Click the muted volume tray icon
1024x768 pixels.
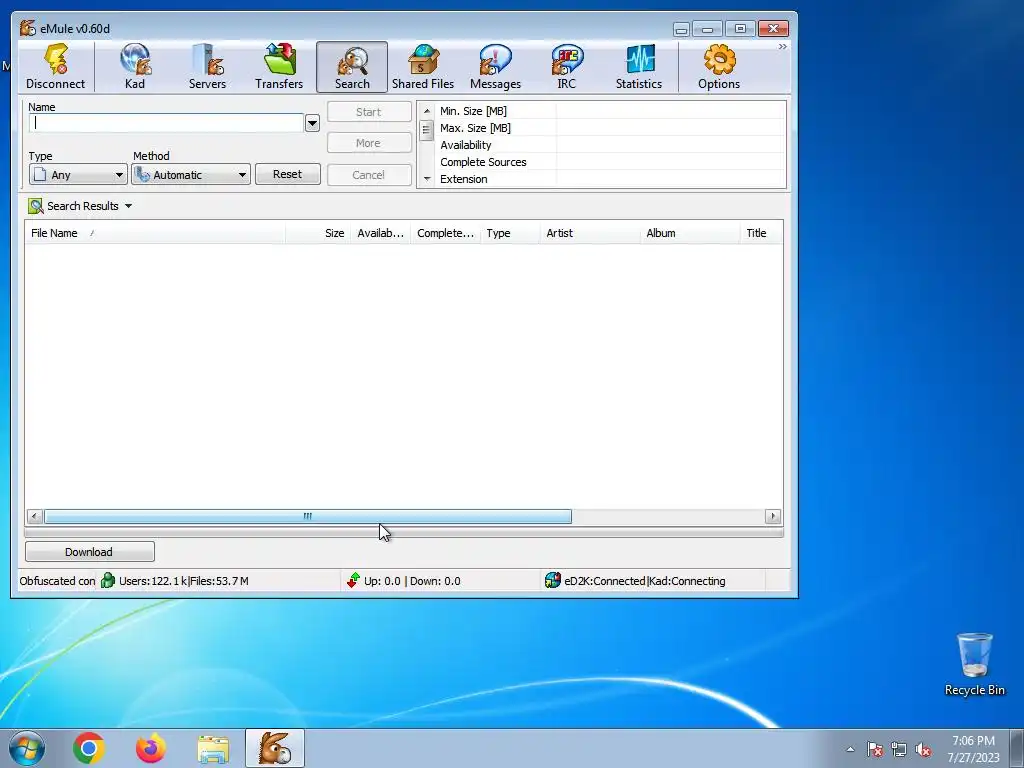(923, 750)
